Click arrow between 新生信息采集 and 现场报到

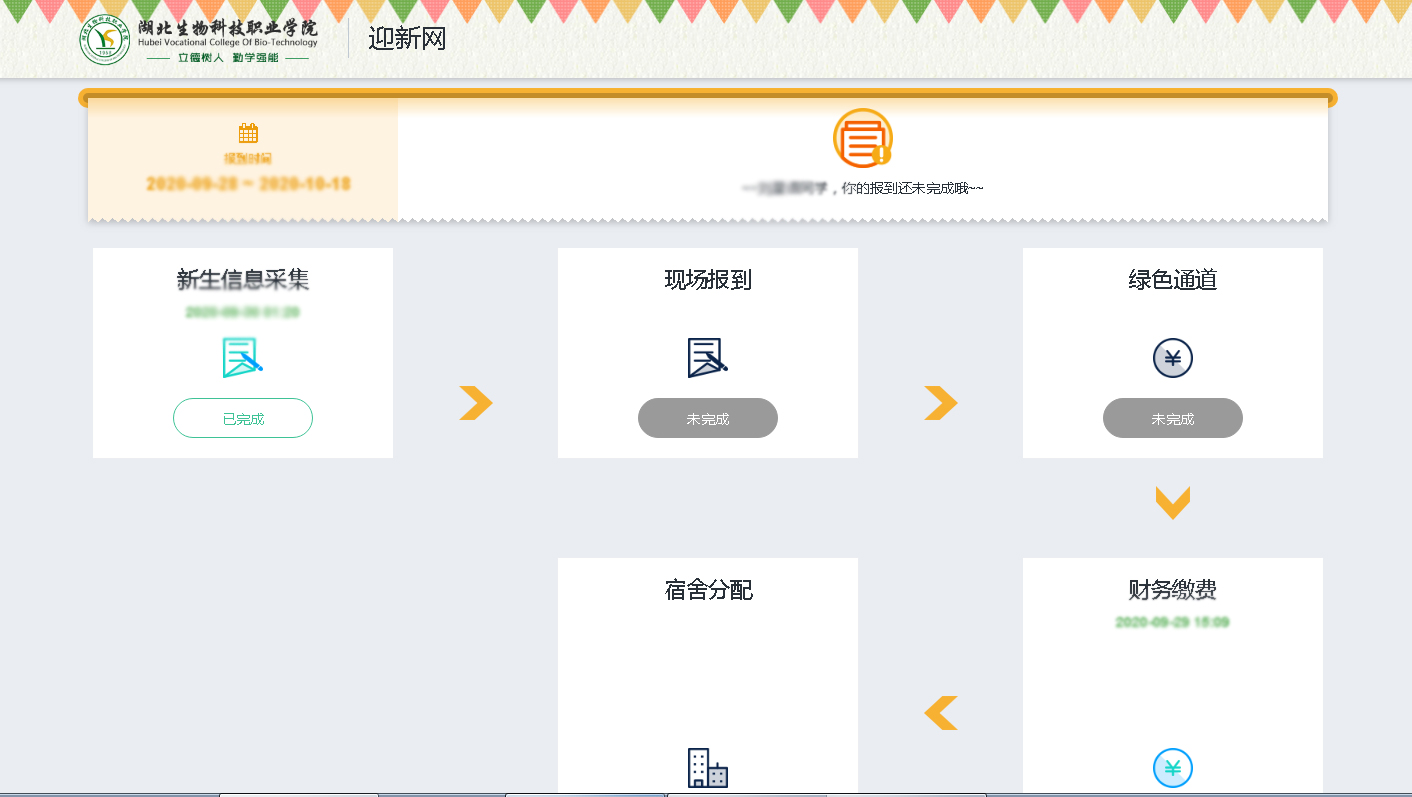click(476, 403)
